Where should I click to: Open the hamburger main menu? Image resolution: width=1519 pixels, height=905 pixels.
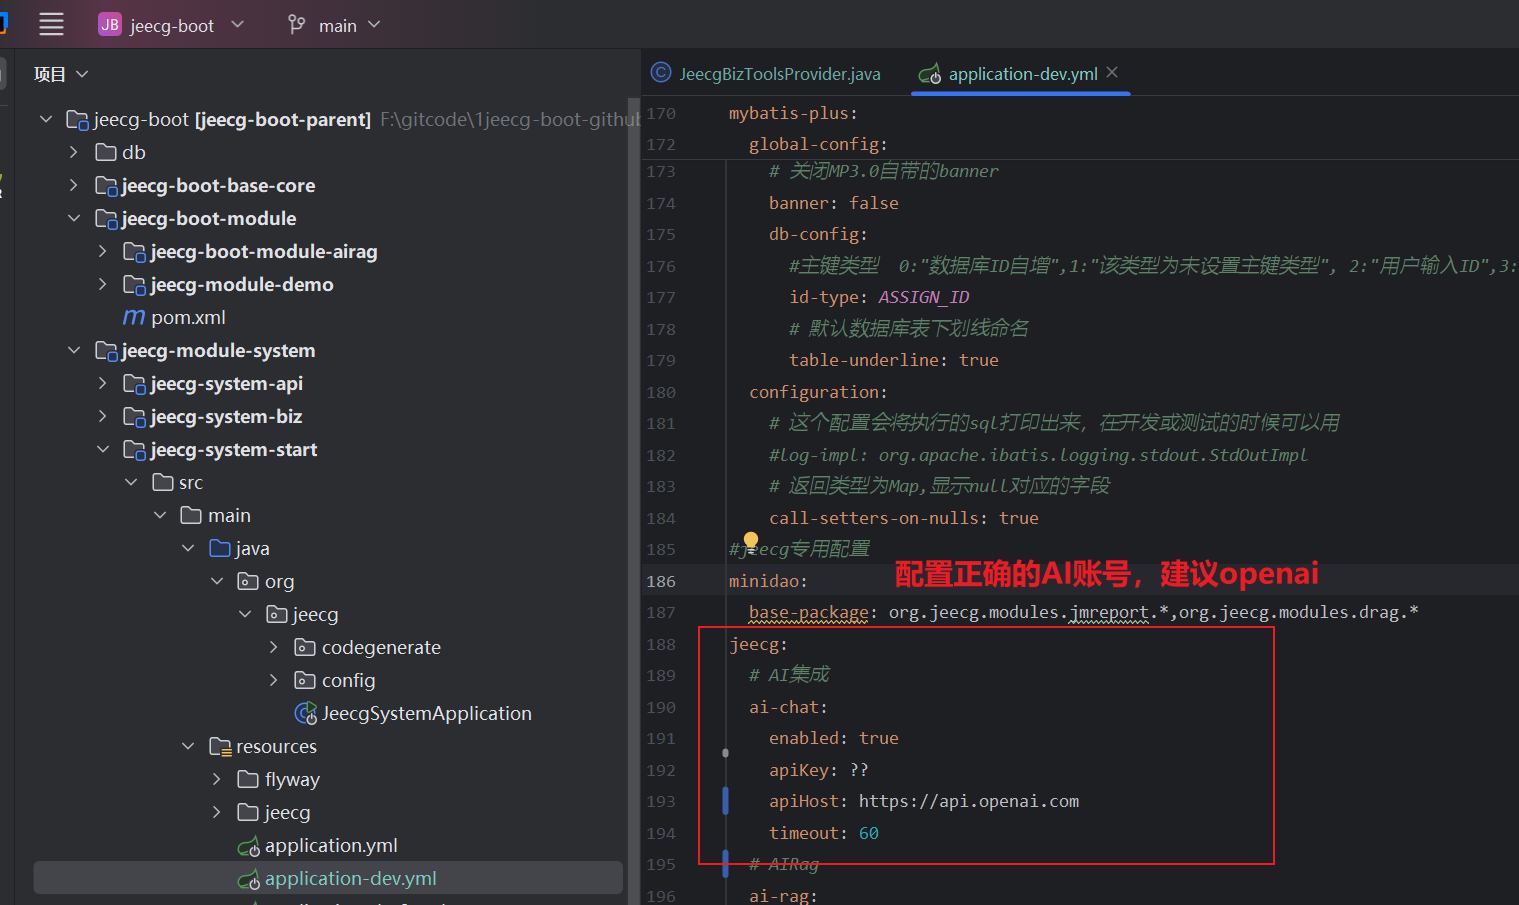(51, 25)
